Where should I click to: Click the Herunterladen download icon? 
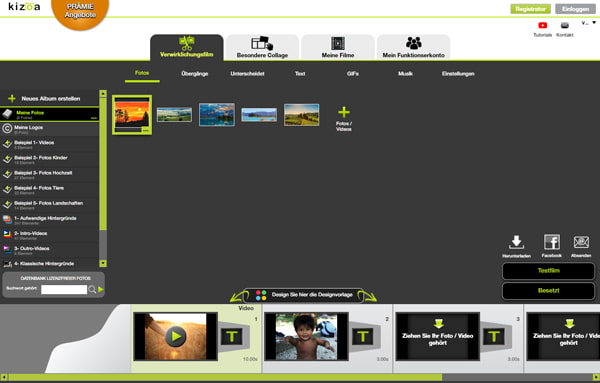(516, 242)
